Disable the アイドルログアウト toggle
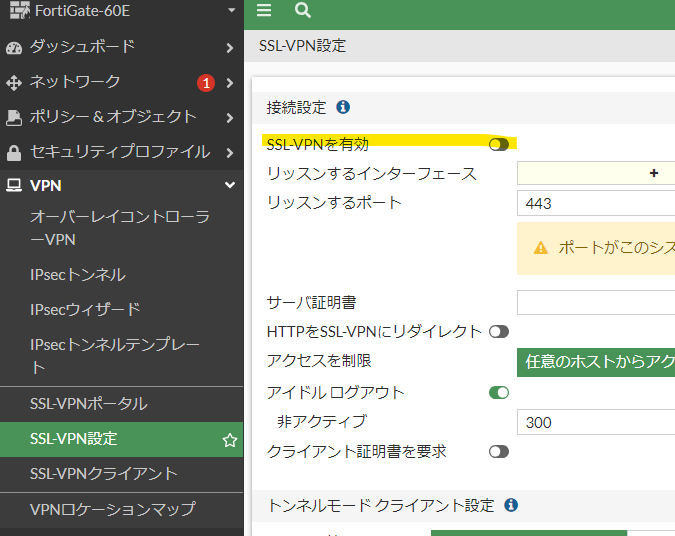Screen dimensions: 675x536 499,393
